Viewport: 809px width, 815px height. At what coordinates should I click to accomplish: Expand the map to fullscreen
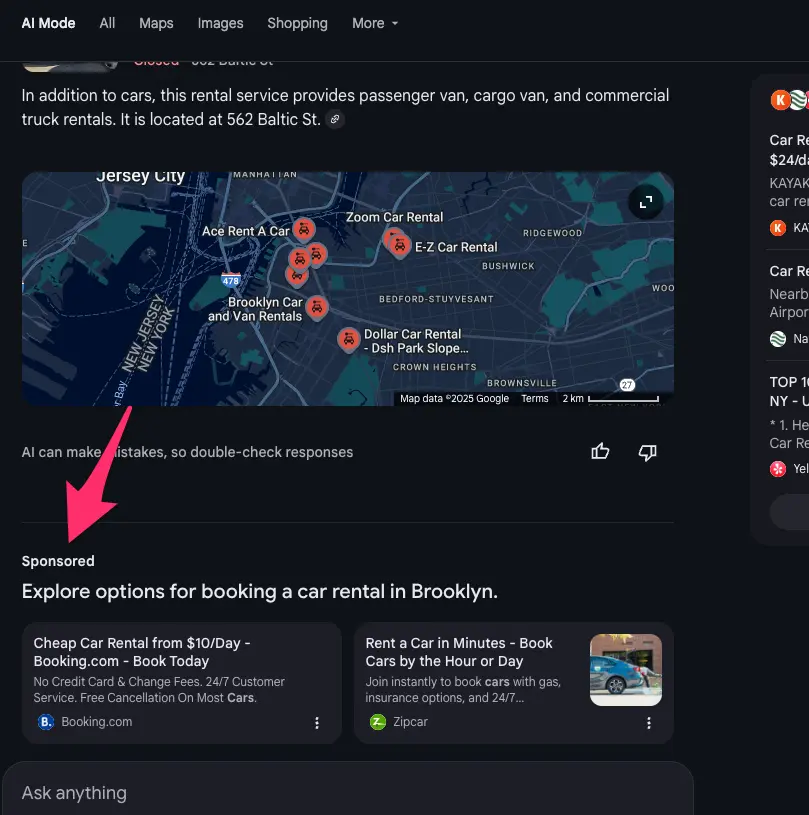click(x=645, y=201)
